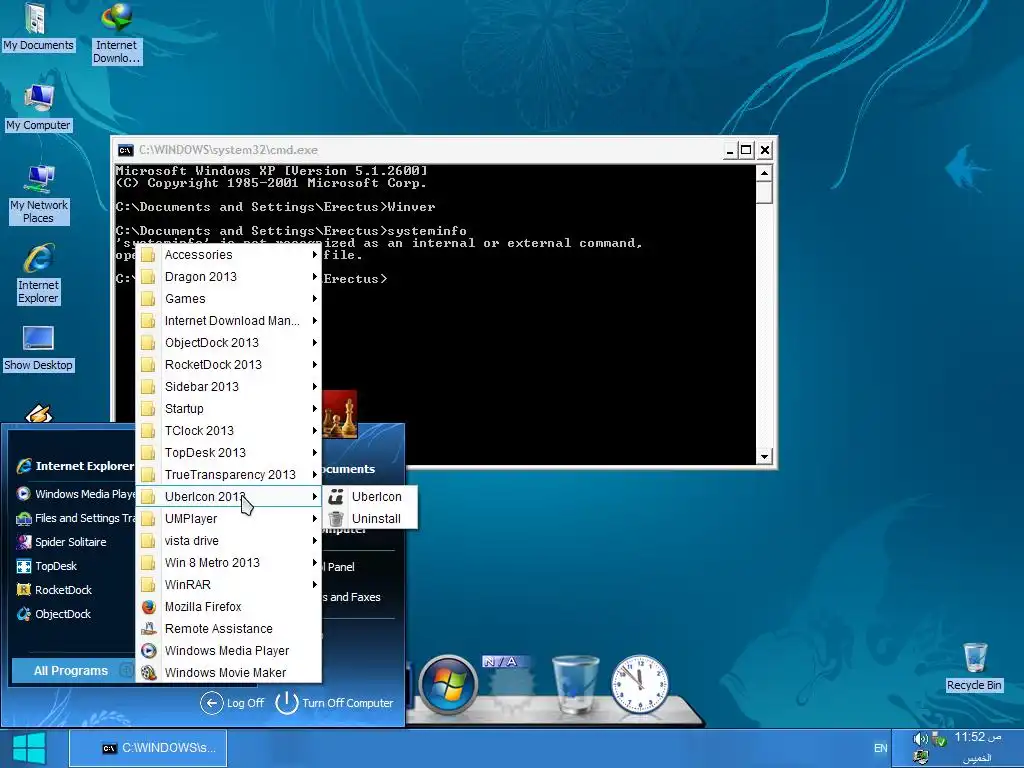Open TopDesk 2013 program folder
This screenshot has height=768, width=1024.
point(229,453)
